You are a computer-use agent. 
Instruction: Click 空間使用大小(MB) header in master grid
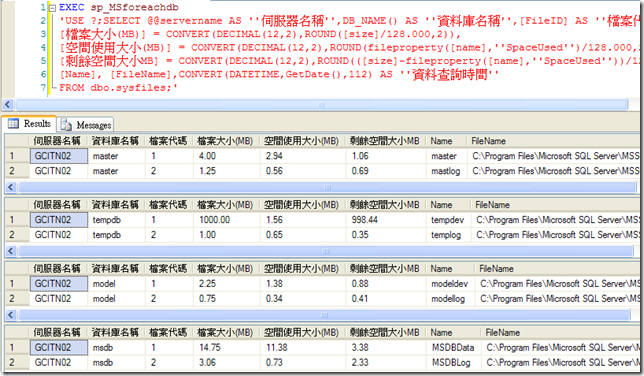pos(303,141)
